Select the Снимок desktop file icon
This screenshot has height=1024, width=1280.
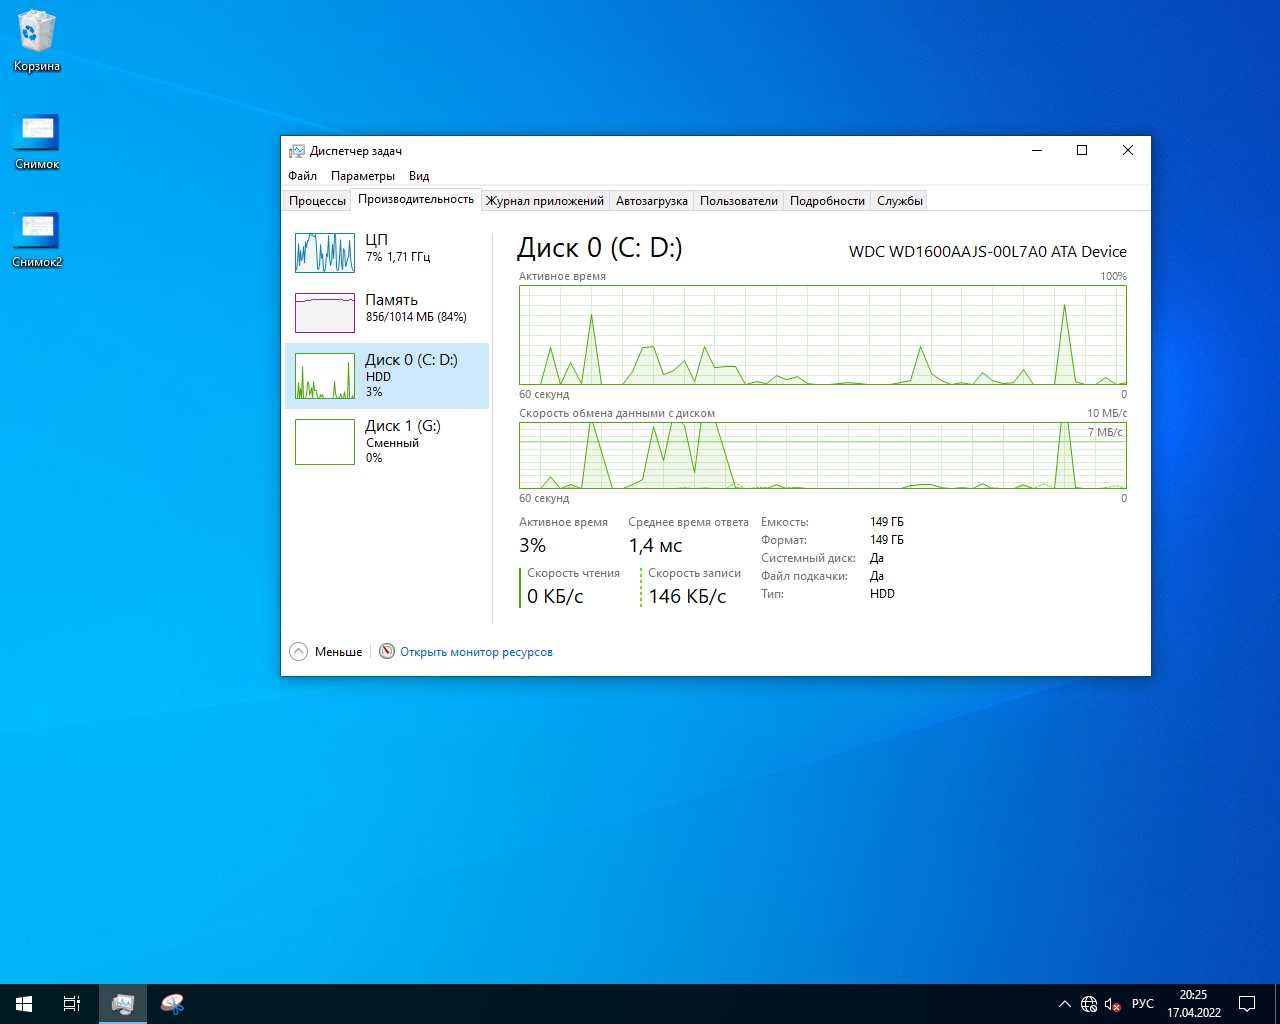[37, 141]
